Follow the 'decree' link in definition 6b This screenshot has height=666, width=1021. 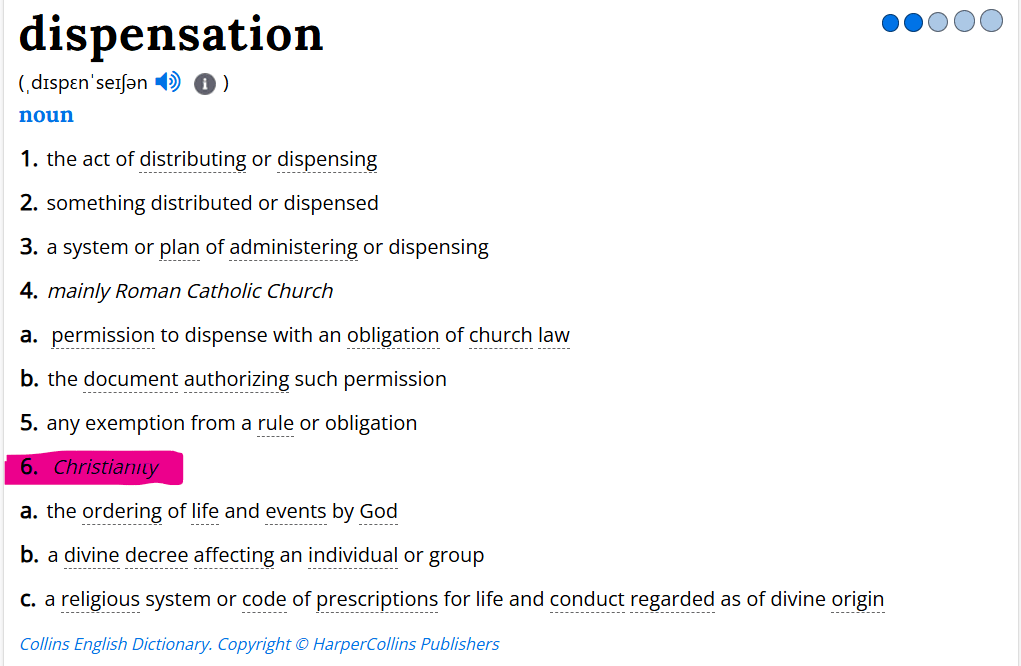pyautogui.click(x=156, y=555)
